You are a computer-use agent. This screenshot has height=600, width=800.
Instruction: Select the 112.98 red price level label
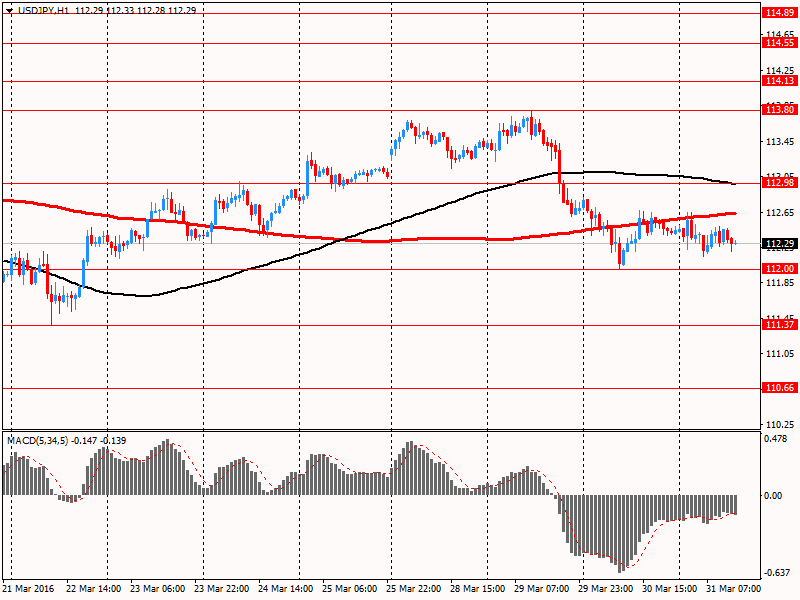780,183
